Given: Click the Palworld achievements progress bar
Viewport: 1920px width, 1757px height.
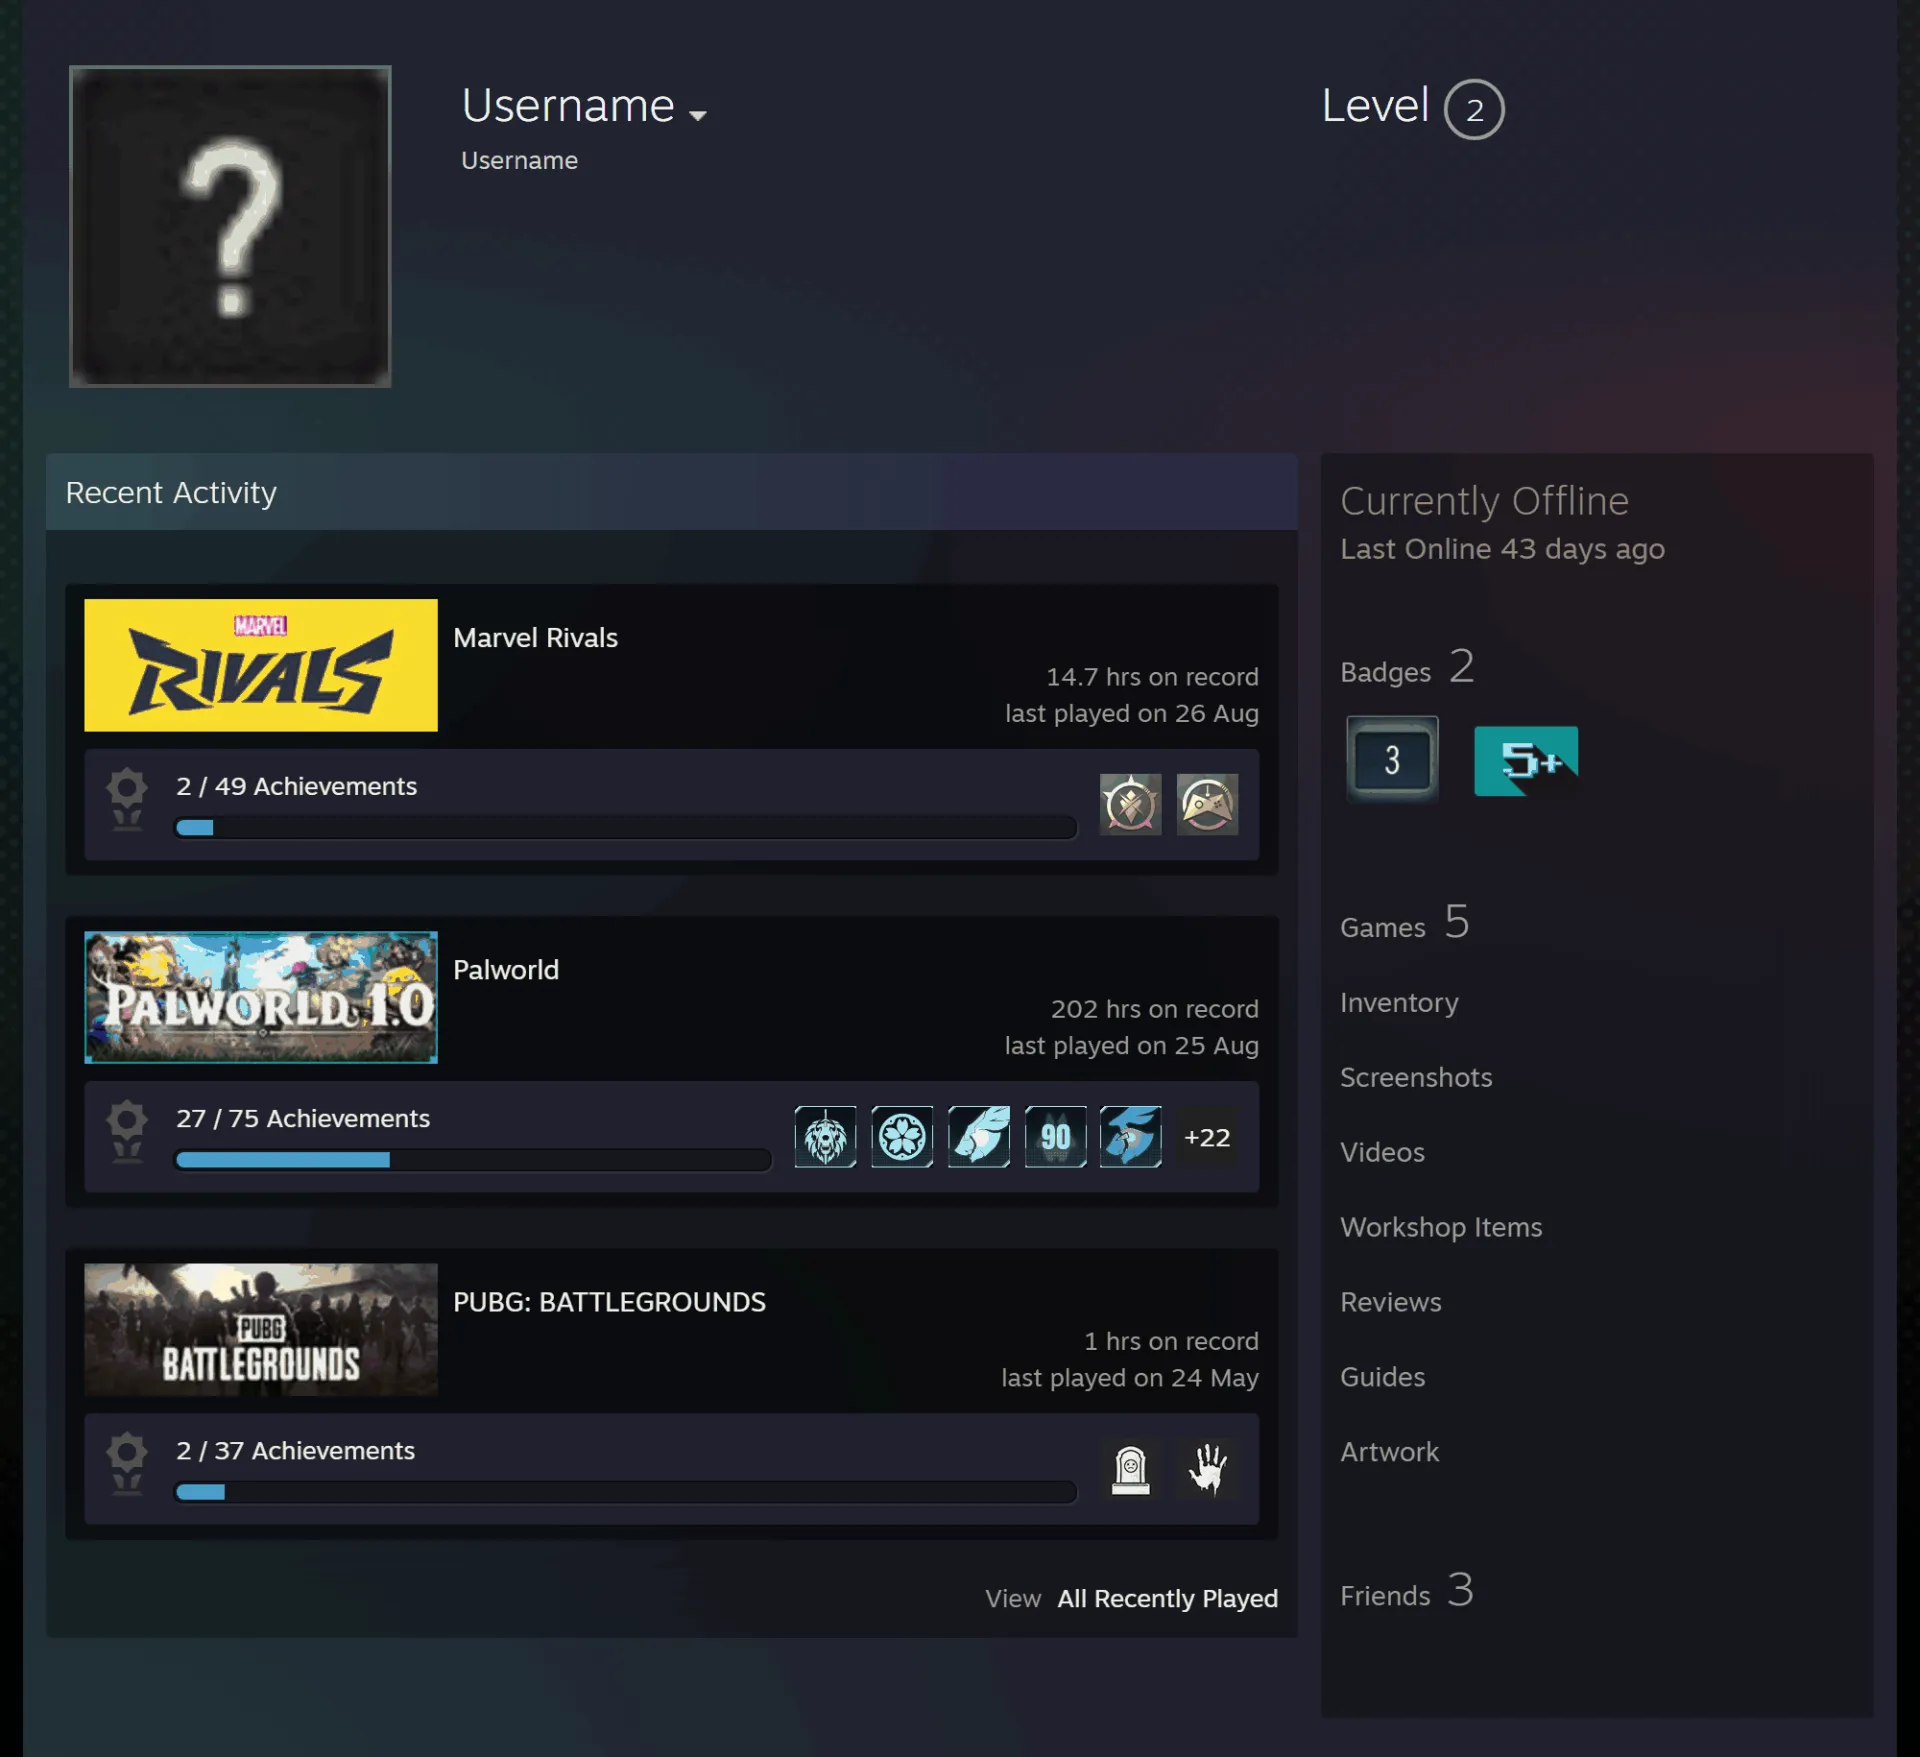Looking at the screenshot, I should (x=473, y=1160).
